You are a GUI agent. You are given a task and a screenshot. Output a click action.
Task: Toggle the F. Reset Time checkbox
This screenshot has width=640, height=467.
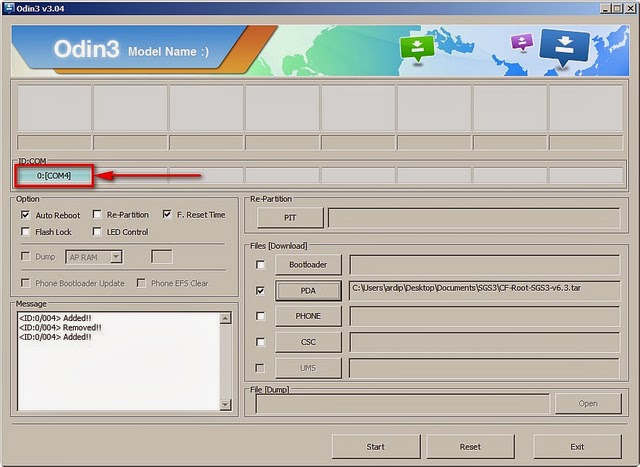(x=167, y=214)
